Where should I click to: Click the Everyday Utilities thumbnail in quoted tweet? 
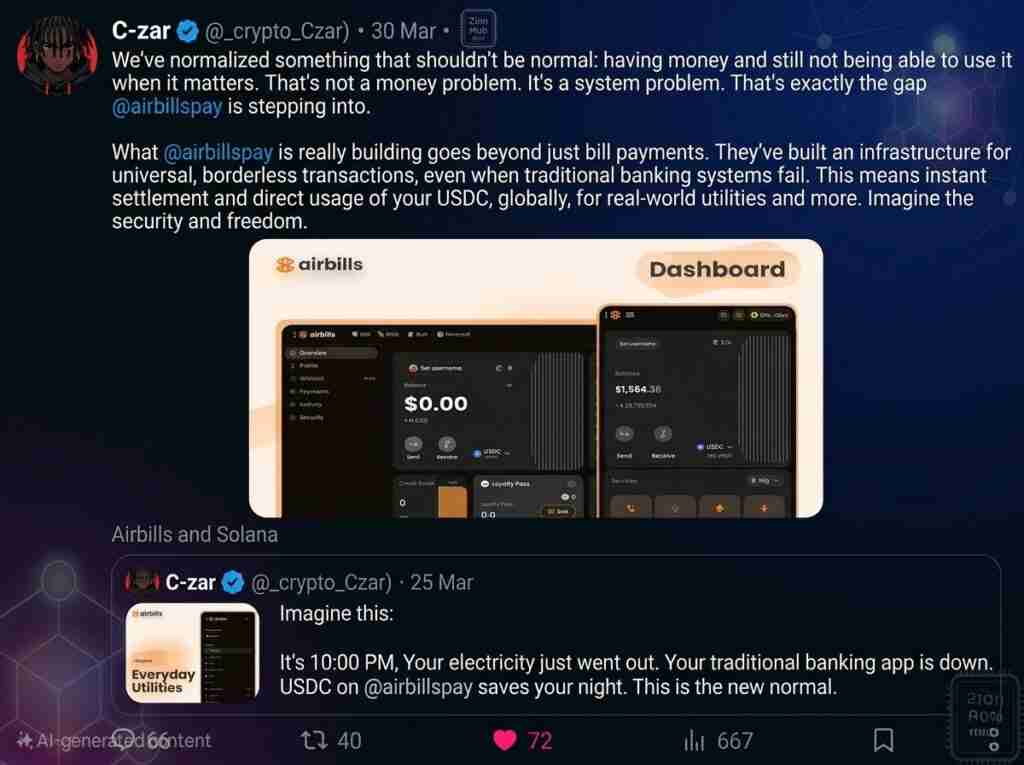click(193, 653)
